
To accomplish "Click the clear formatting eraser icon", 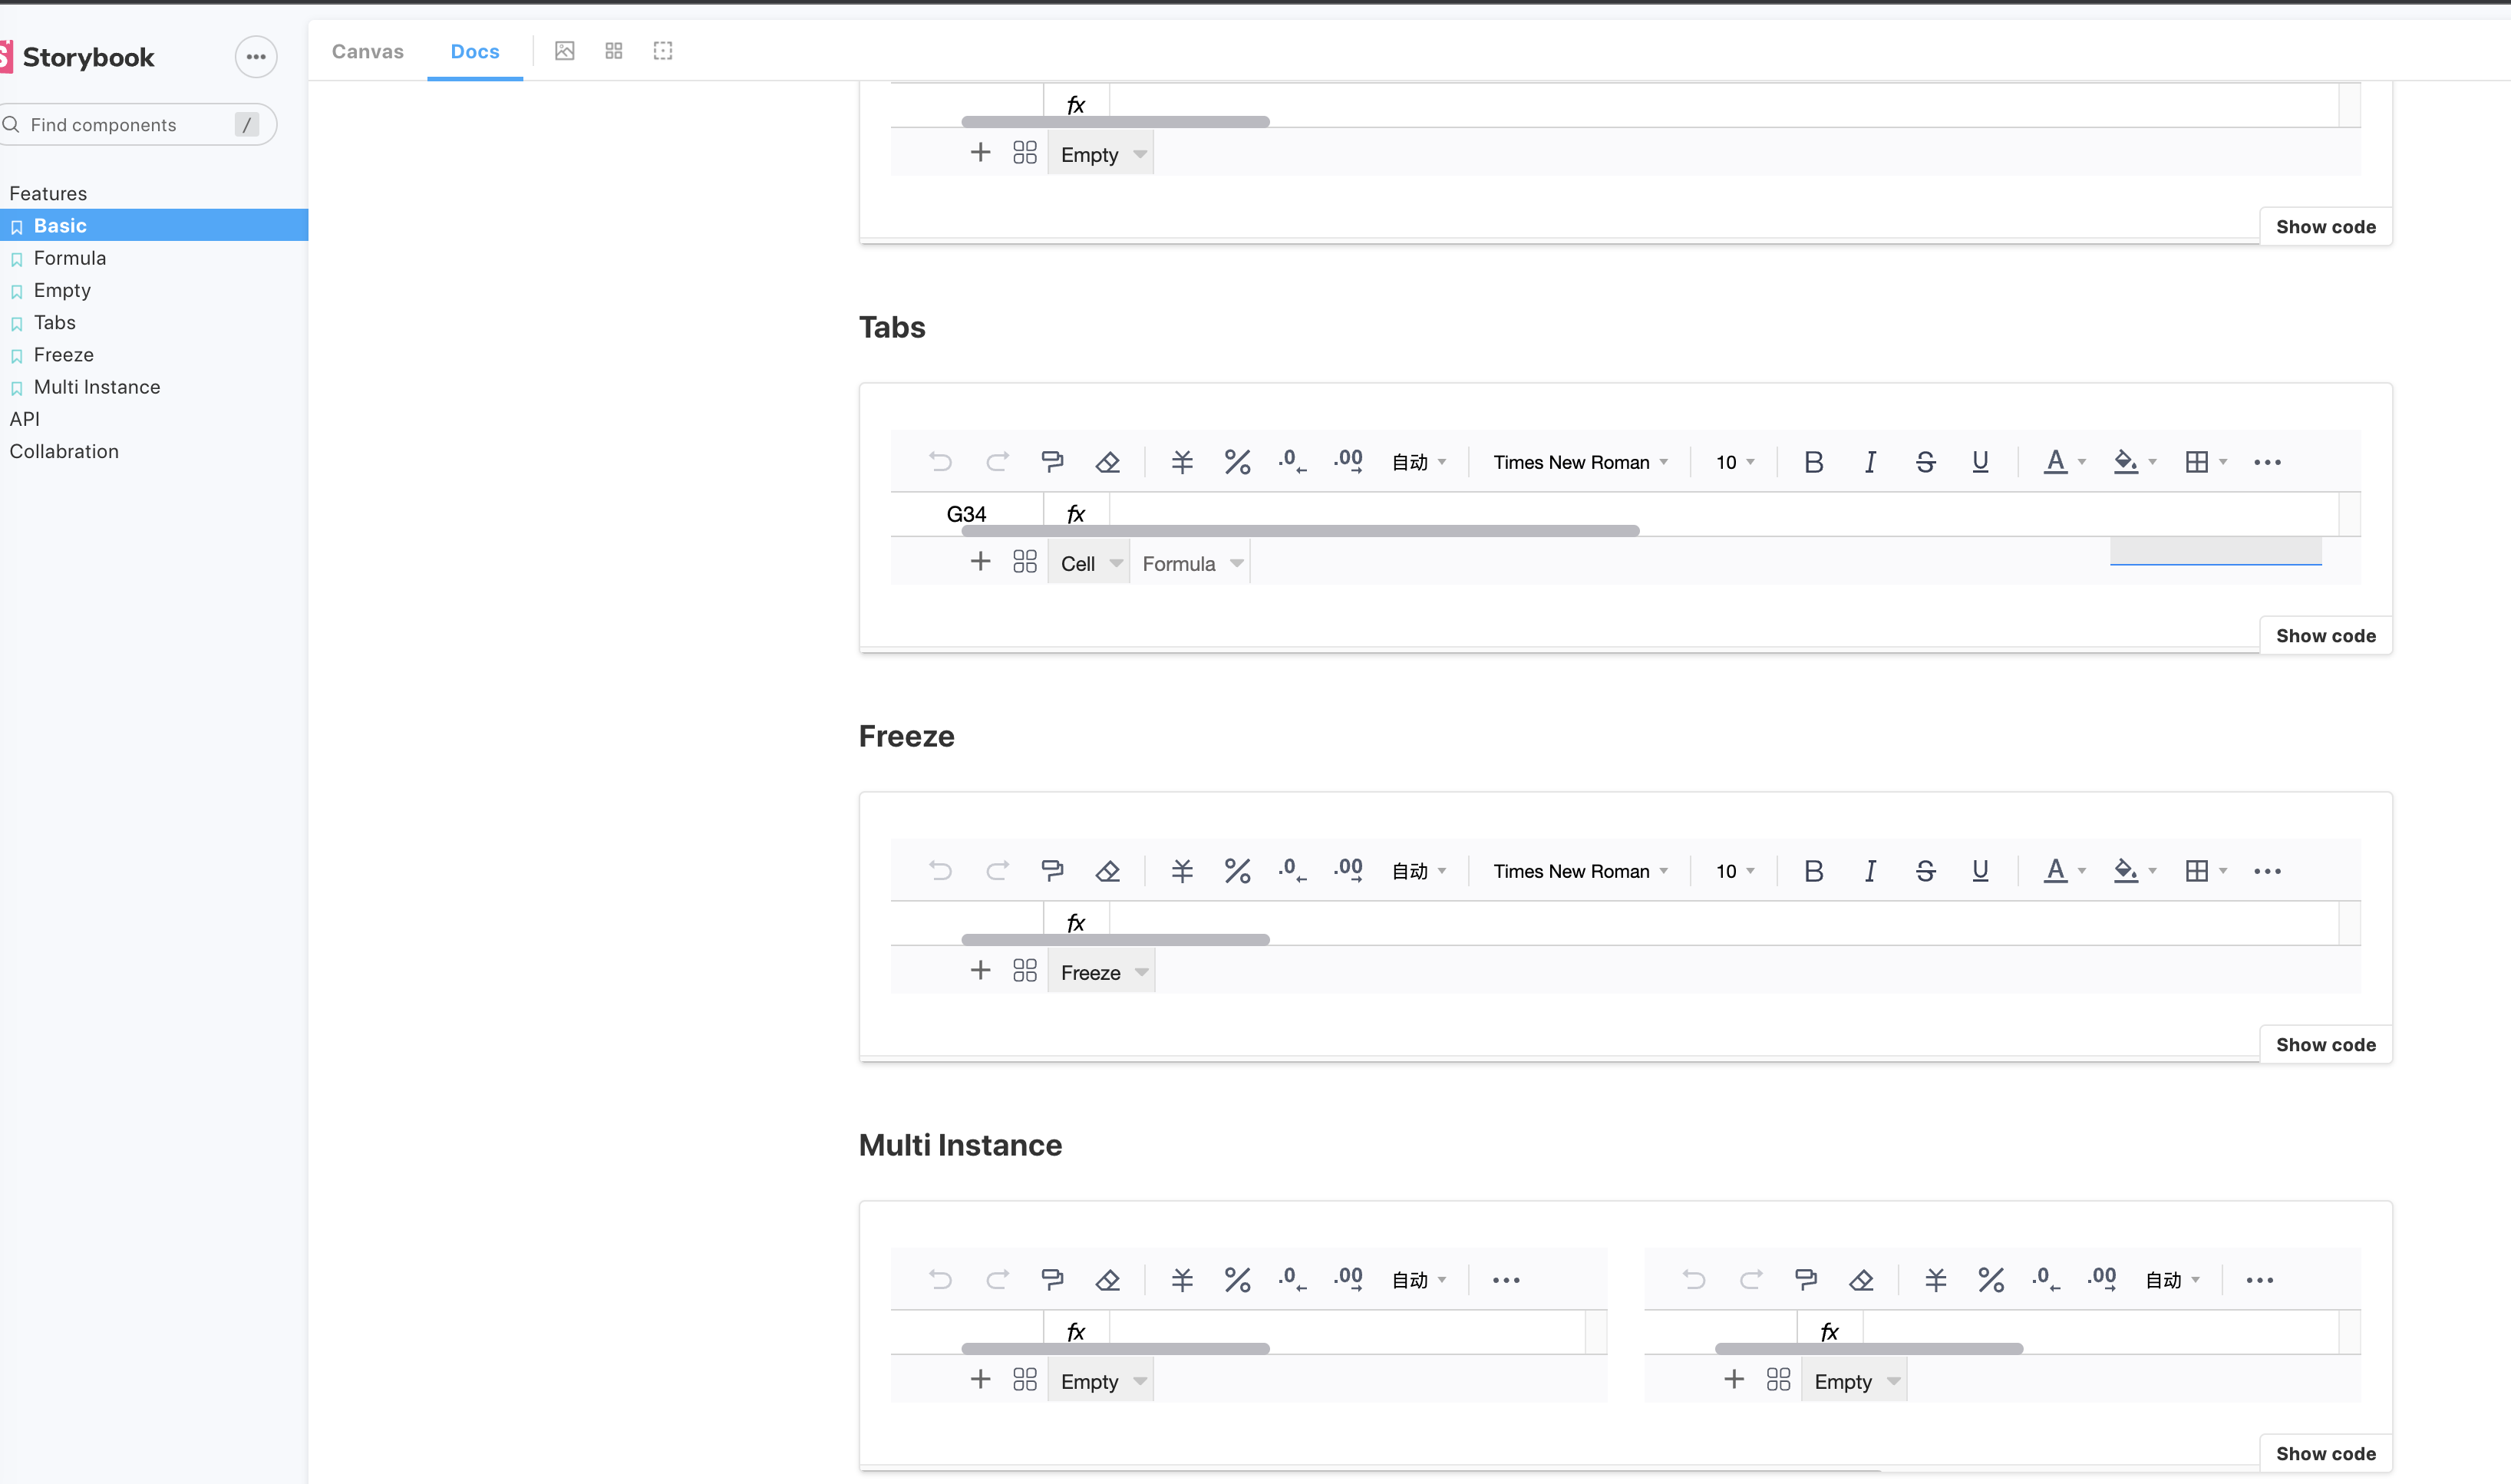I will click(x=1108, y=461).
